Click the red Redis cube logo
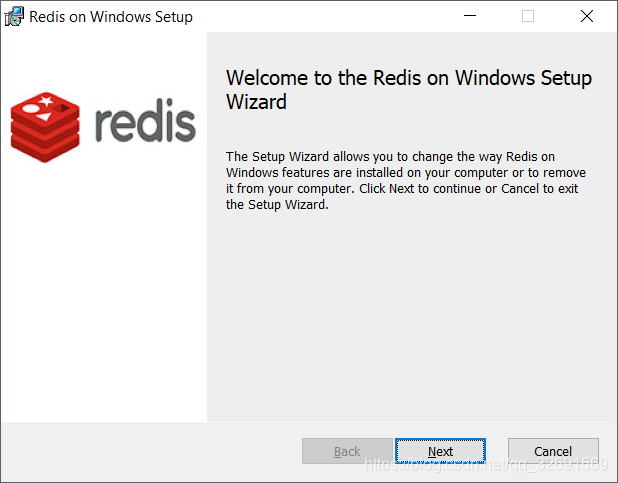 (x=45, y=127)
